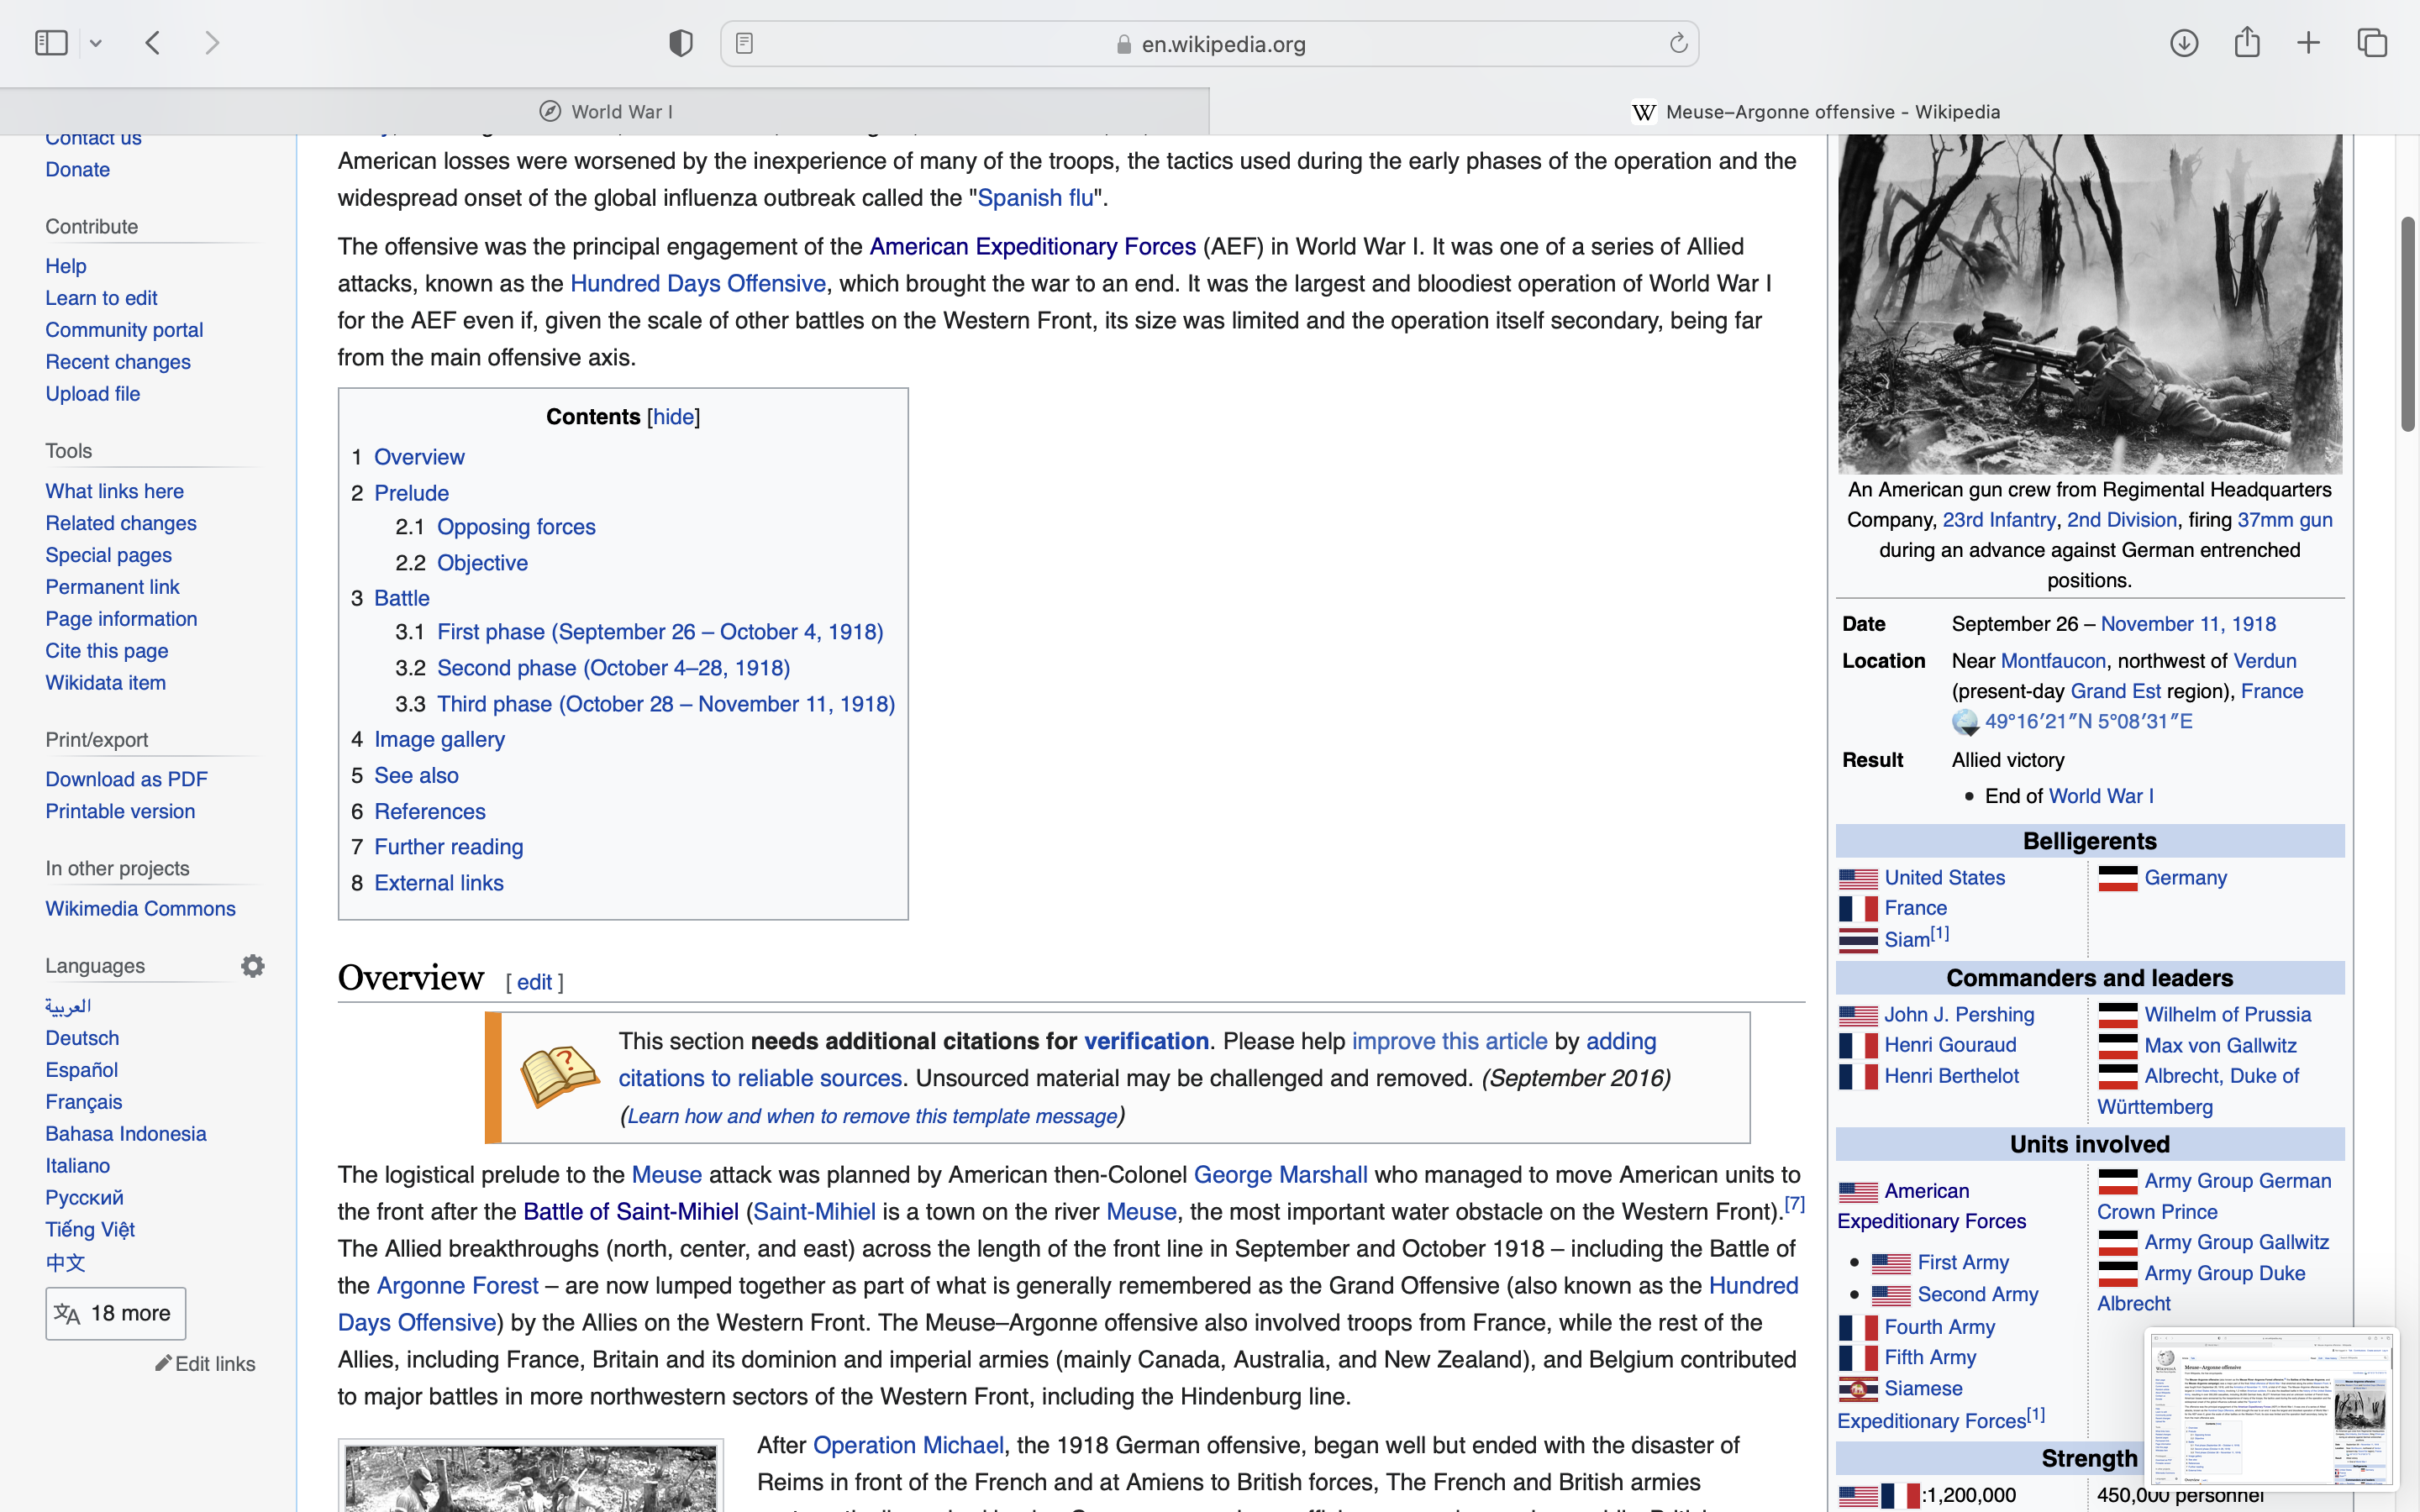Open the Reader view icon in address bar
The height and width of the screenshot is (1512, 2420).
744,43
